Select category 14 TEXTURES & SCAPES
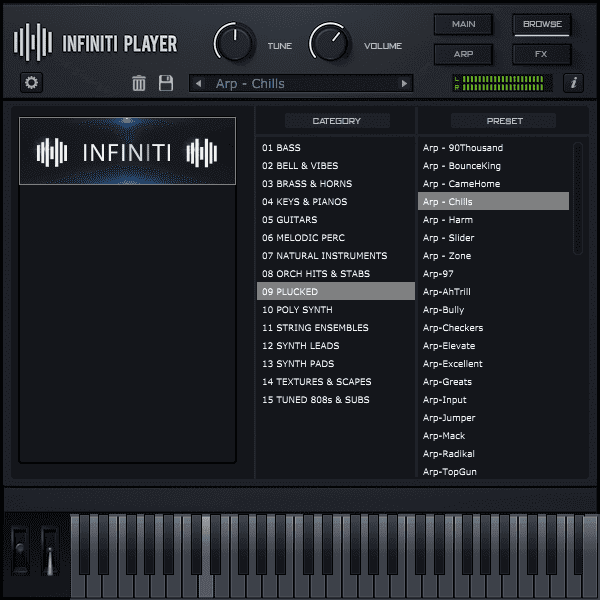 [336, 382]
